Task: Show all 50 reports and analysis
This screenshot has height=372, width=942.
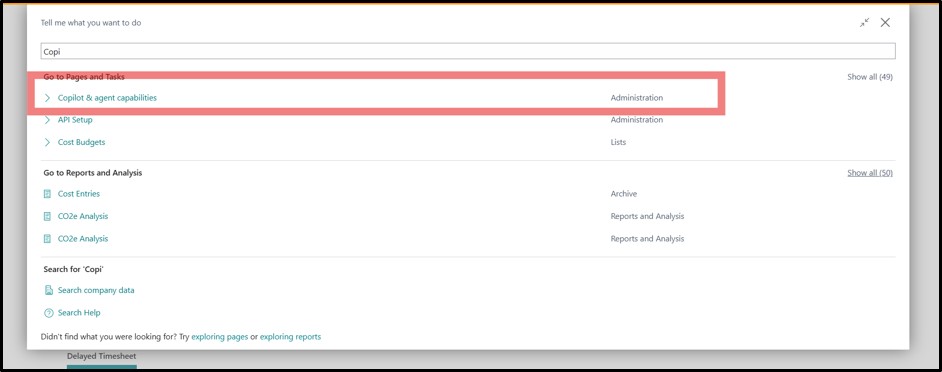Action: (870, 172)
